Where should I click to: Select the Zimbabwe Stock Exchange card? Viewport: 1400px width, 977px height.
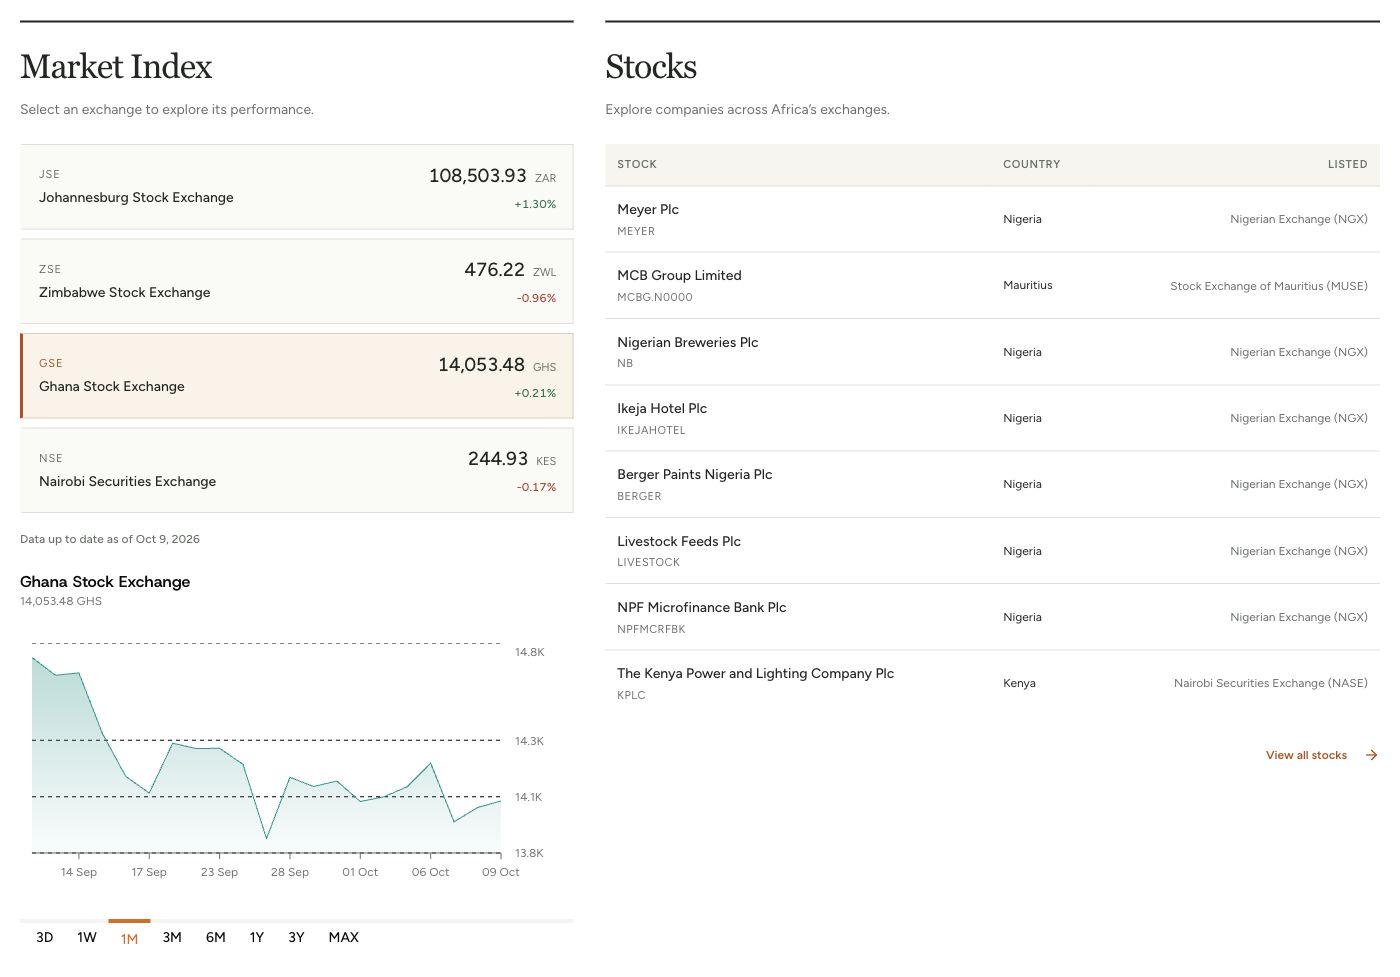coord(297,281)
